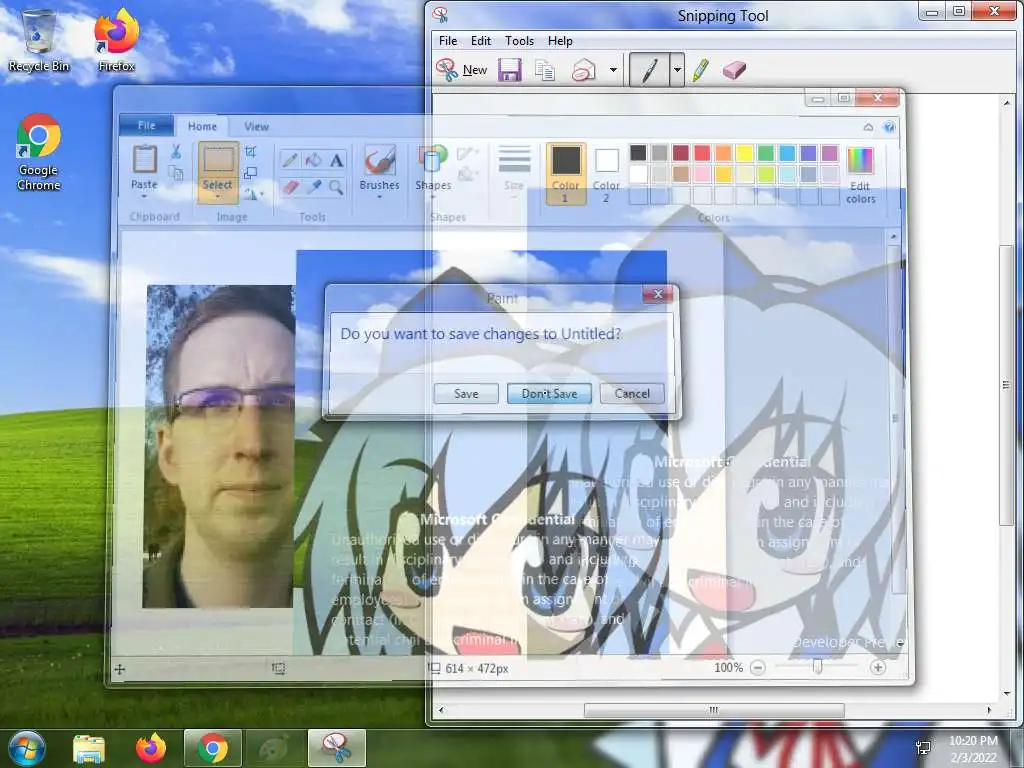Click Paint Help question mark icon

pyautogui.click(x=889, y=127)
